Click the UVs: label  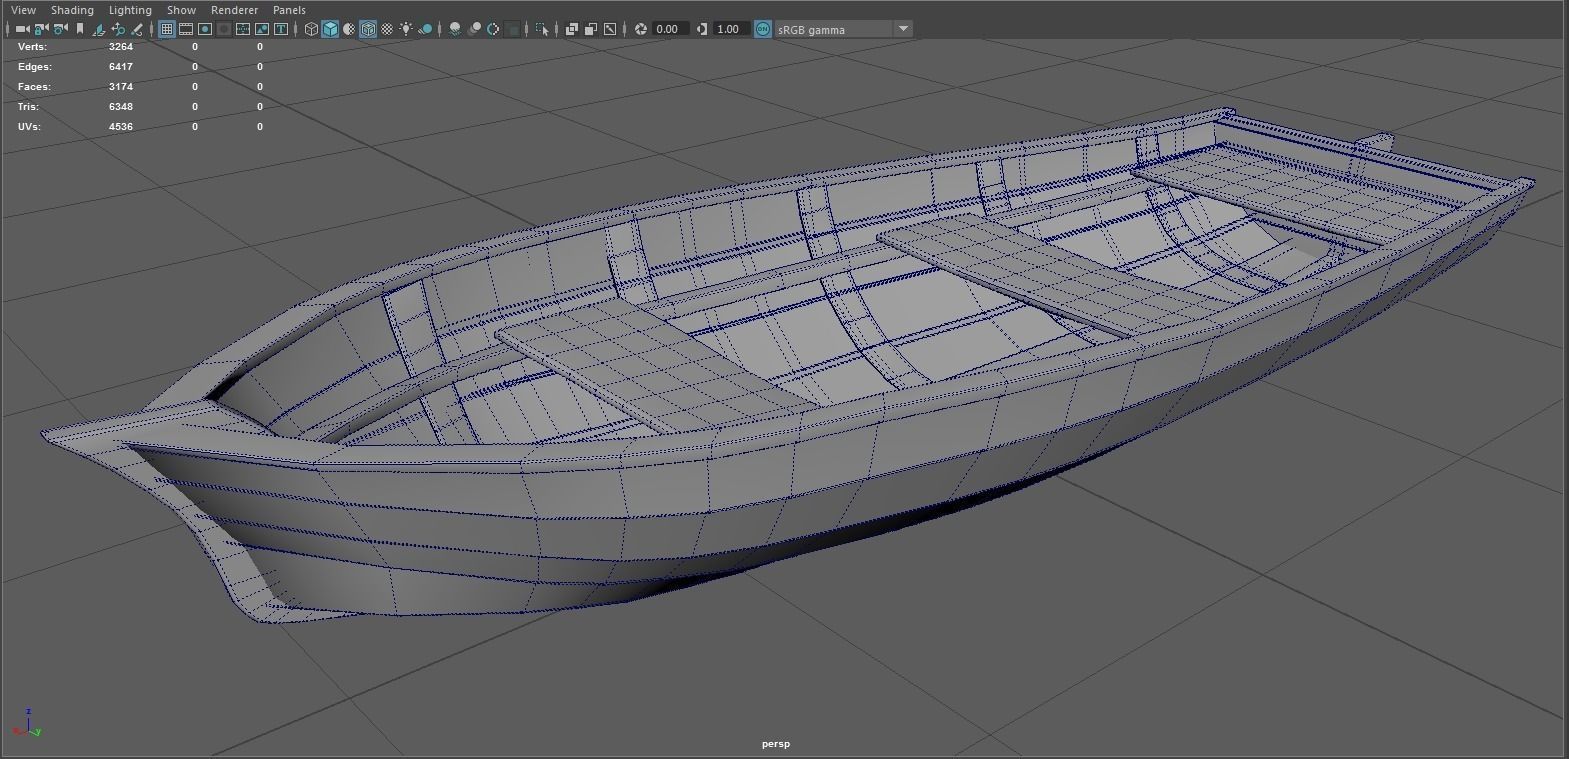(x=29, y=127)
